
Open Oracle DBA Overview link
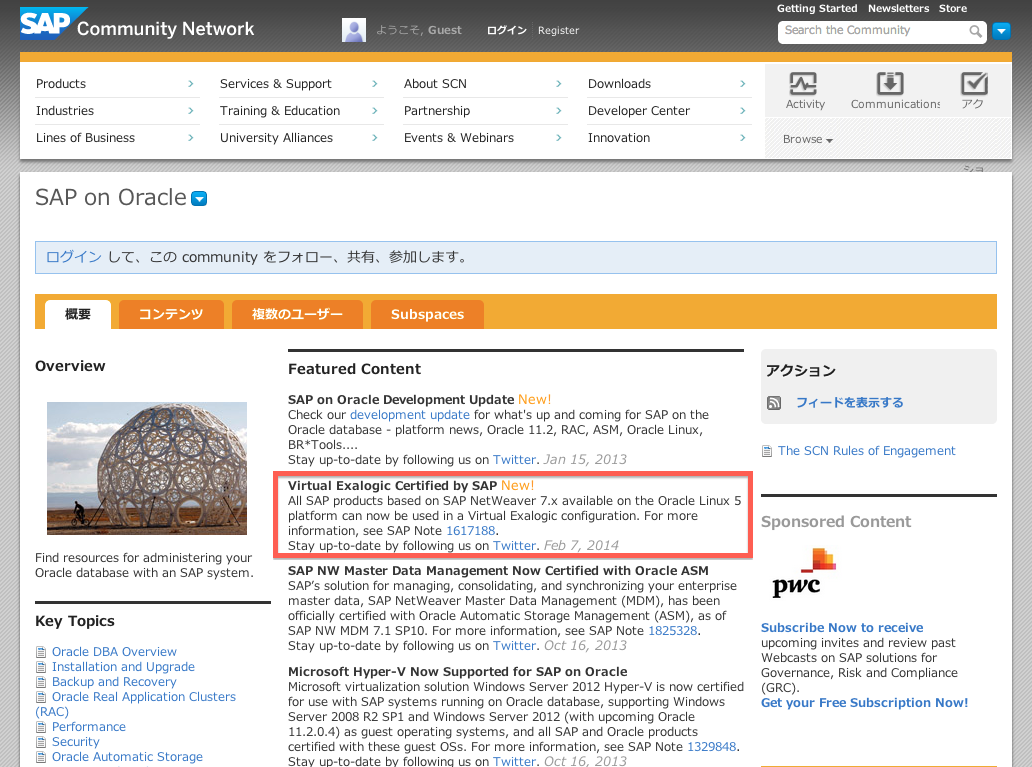tap(114, 652)
